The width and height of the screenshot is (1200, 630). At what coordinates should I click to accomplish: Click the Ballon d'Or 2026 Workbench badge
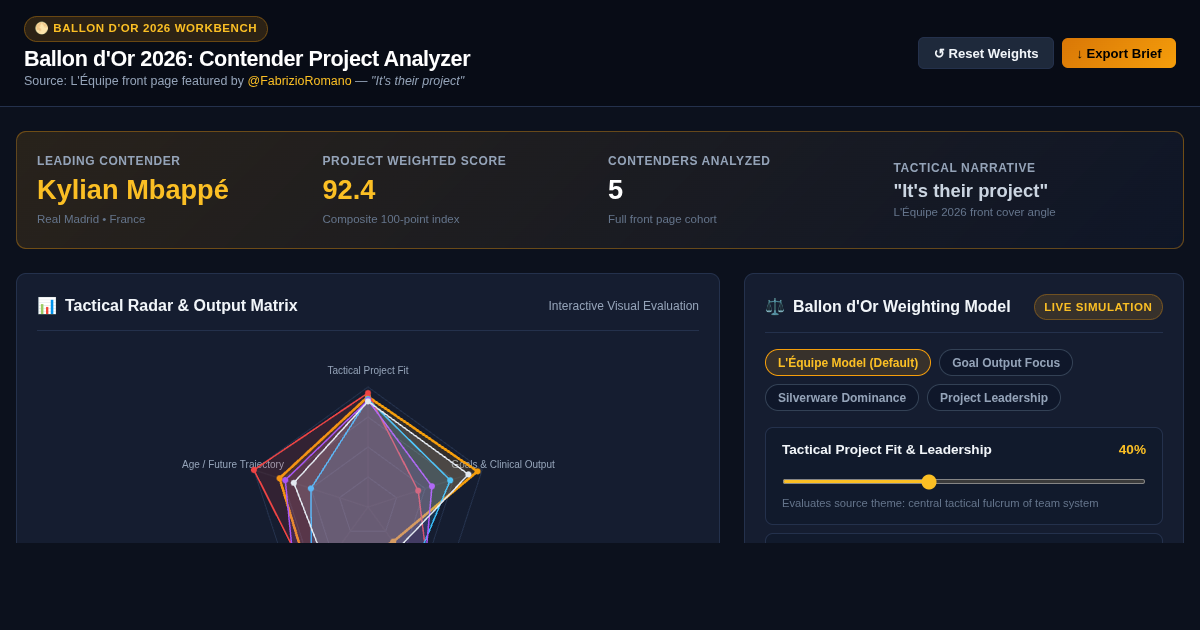(146, 28)
